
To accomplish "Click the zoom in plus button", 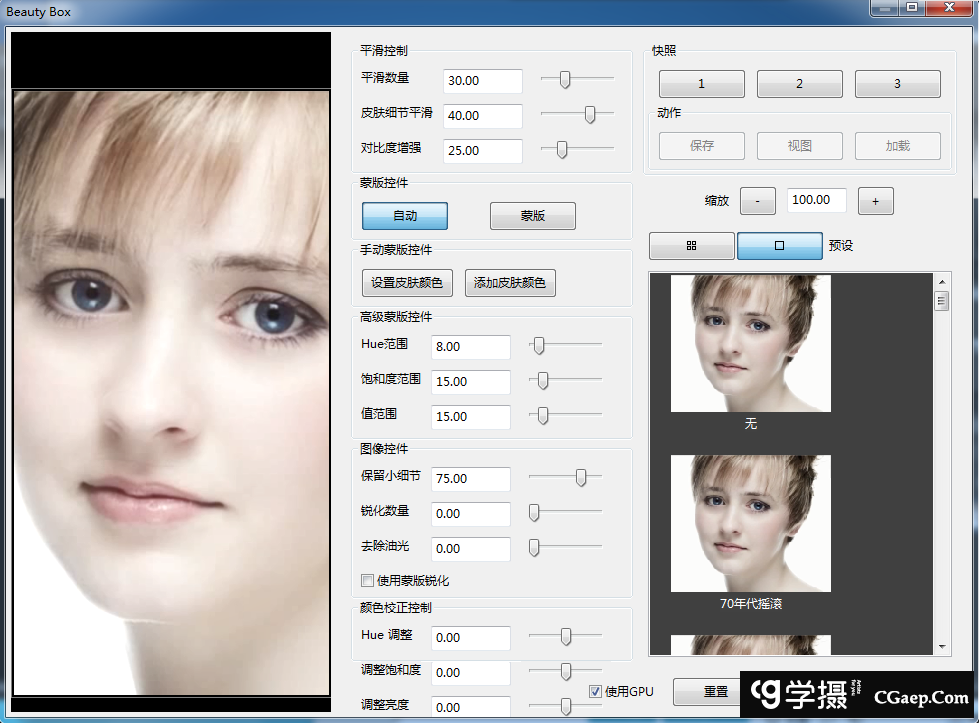I will (875, 201).
